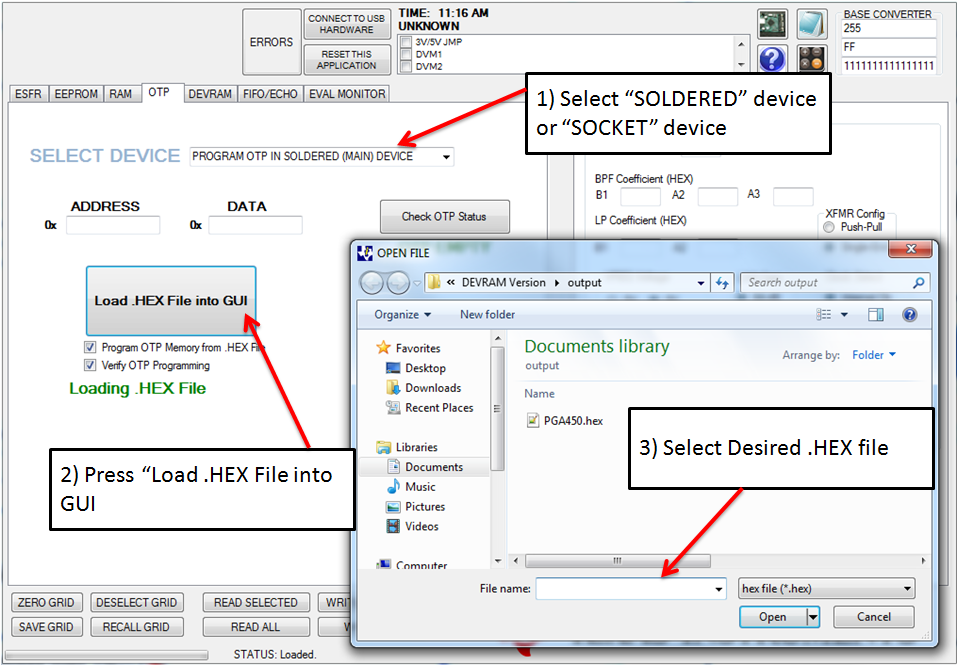Open the notepad icon near Base Converter
The width and height of the screenshot is (958, 666).
(x=811, y=22)
